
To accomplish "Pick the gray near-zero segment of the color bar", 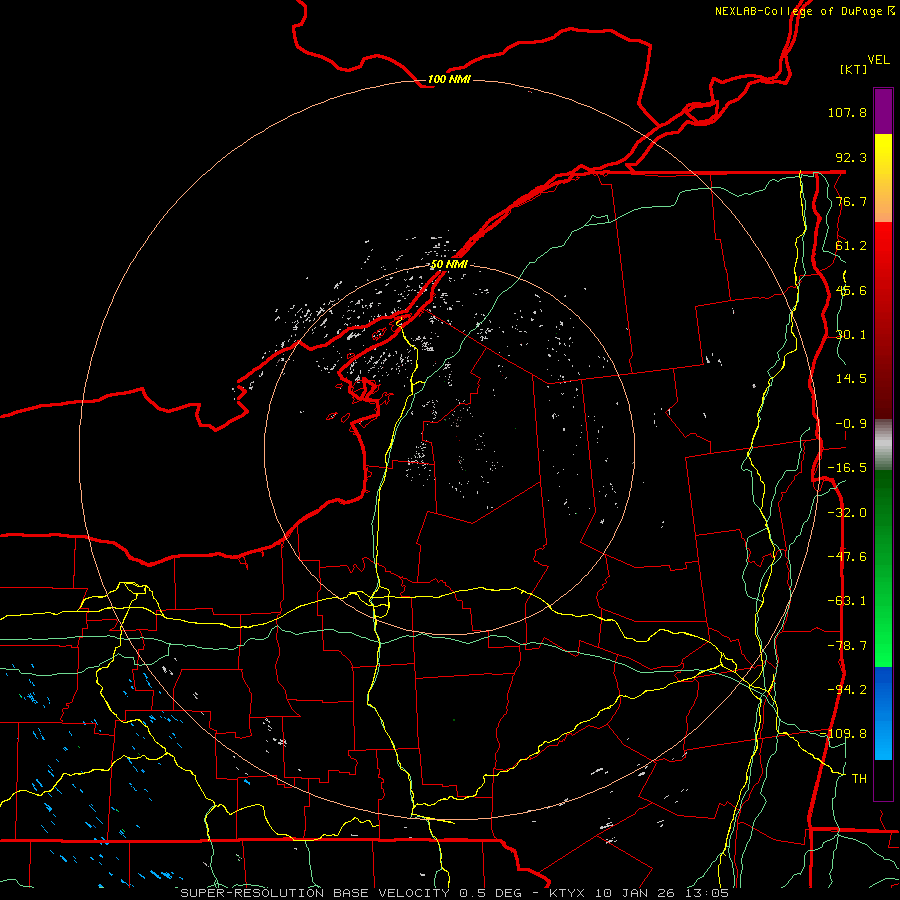I will pyautogui.click(x=883, y=444).
